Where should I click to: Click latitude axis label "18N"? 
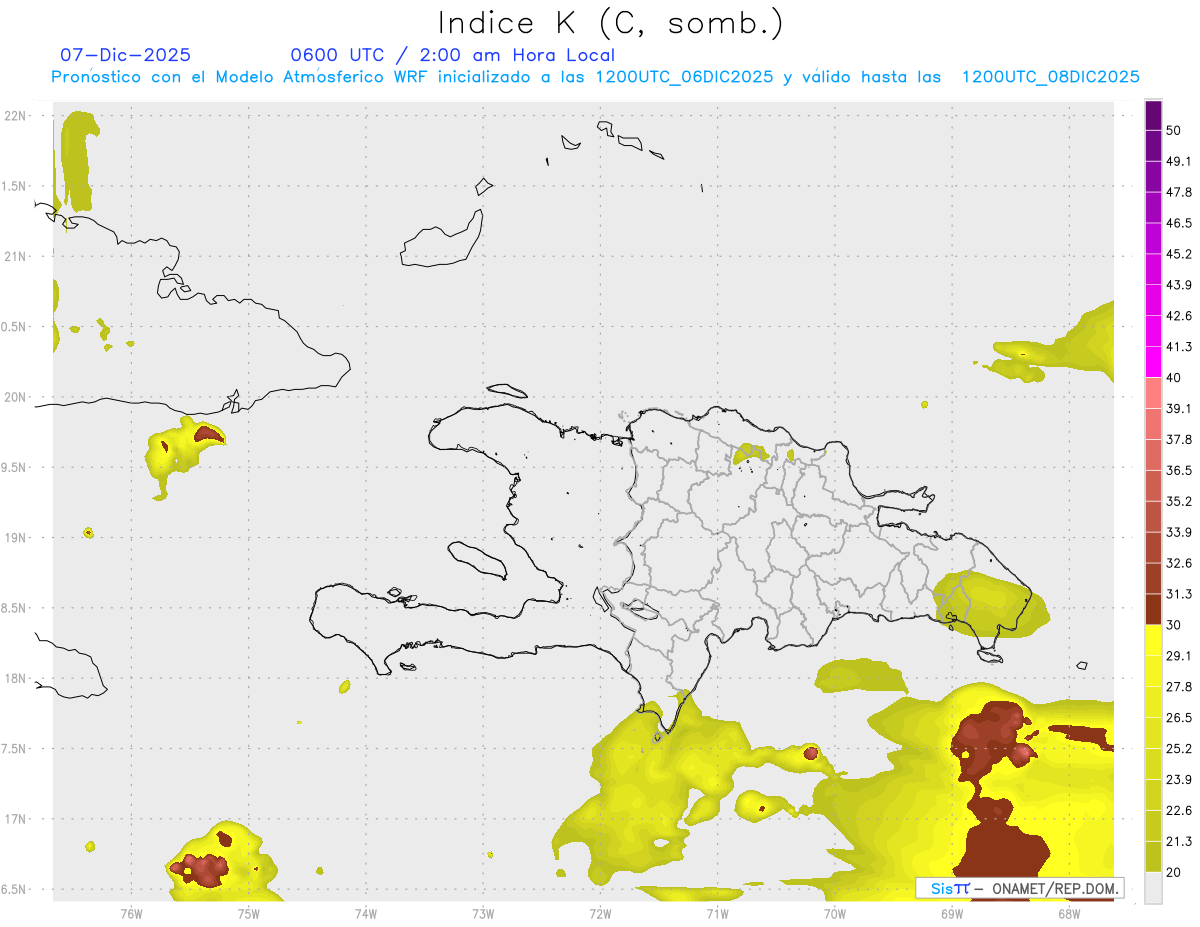pos(16,678)
